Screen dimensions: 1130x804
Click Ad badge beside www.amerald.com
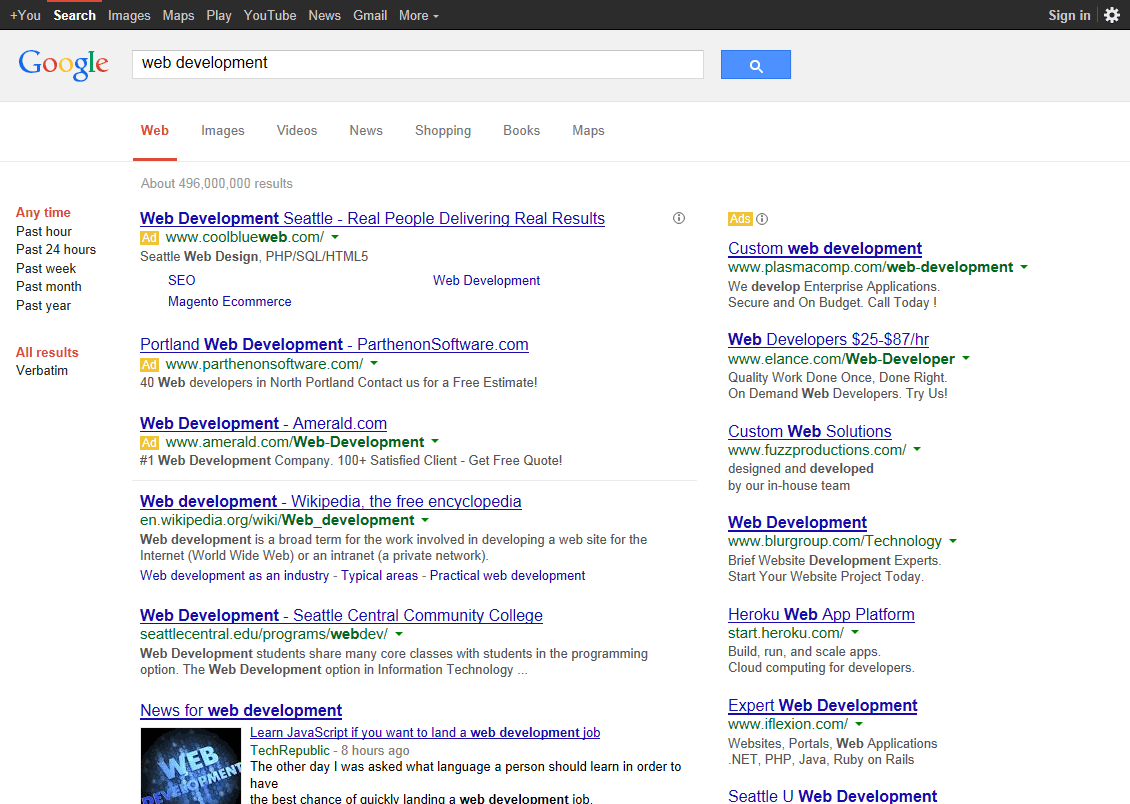click(x=149, y=442)
